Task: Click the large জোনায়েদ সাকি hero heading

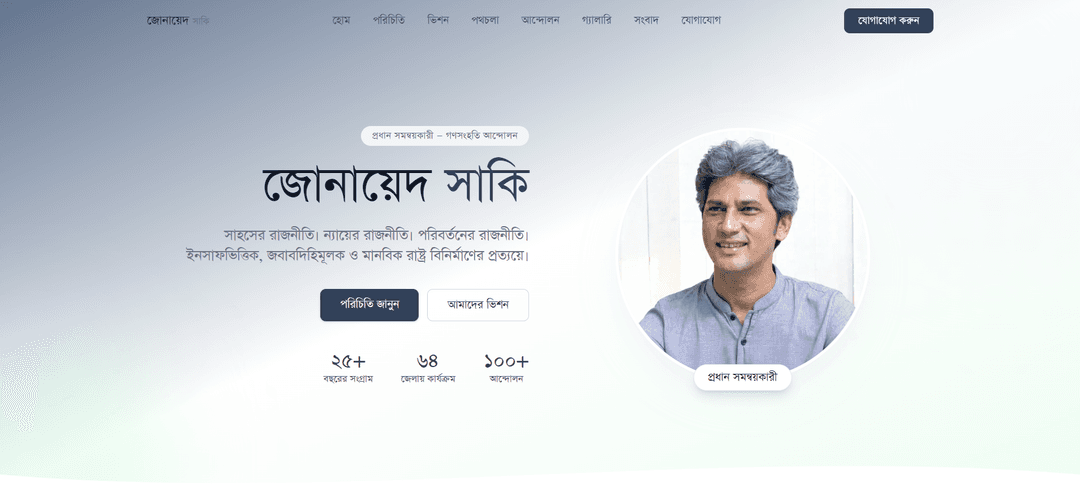Action: [x=395, y=184]
